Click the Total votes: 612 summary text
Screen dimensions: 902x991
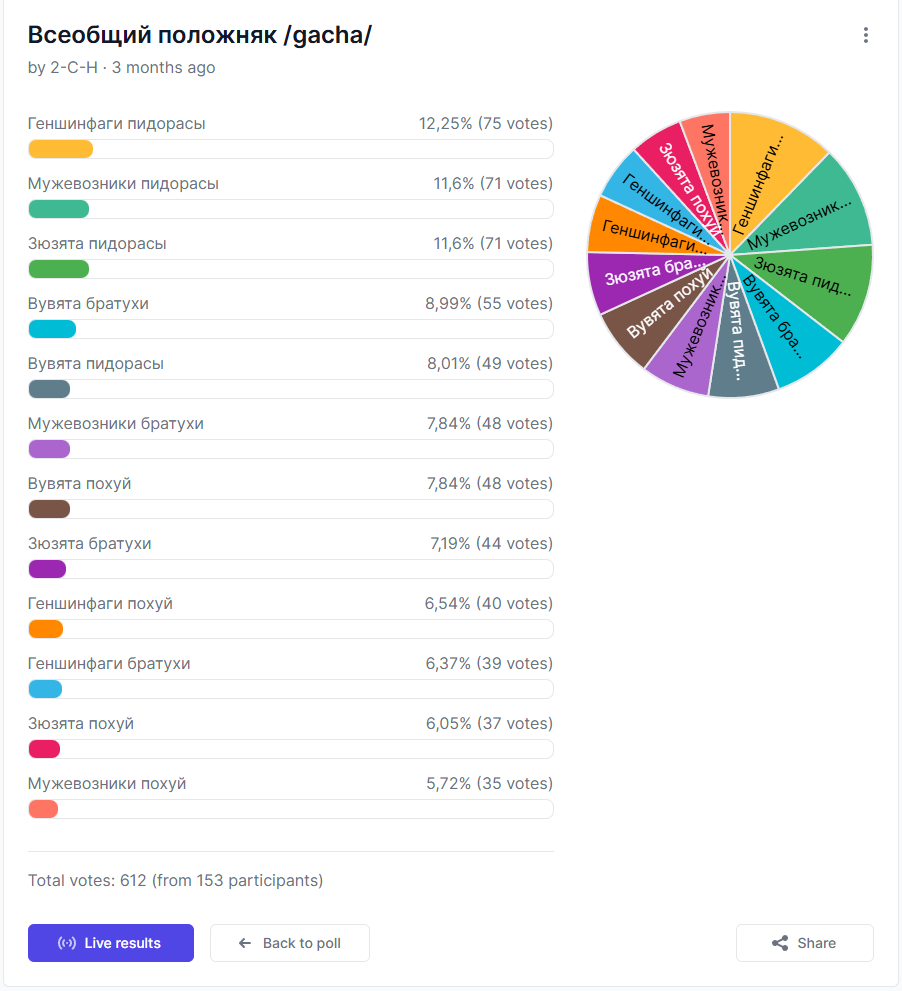click(176, 881)
